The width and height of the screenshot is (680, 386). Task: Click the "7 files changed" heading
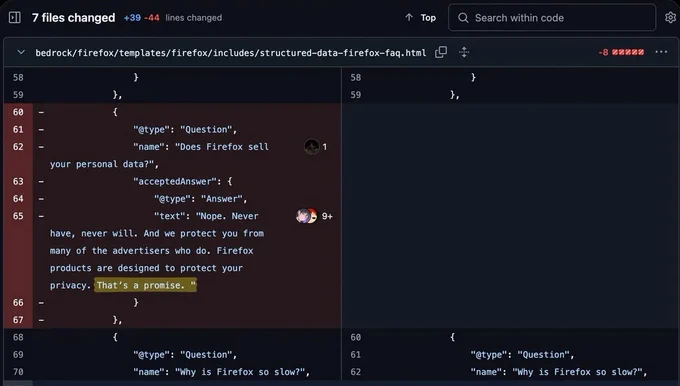coord(74,18)
